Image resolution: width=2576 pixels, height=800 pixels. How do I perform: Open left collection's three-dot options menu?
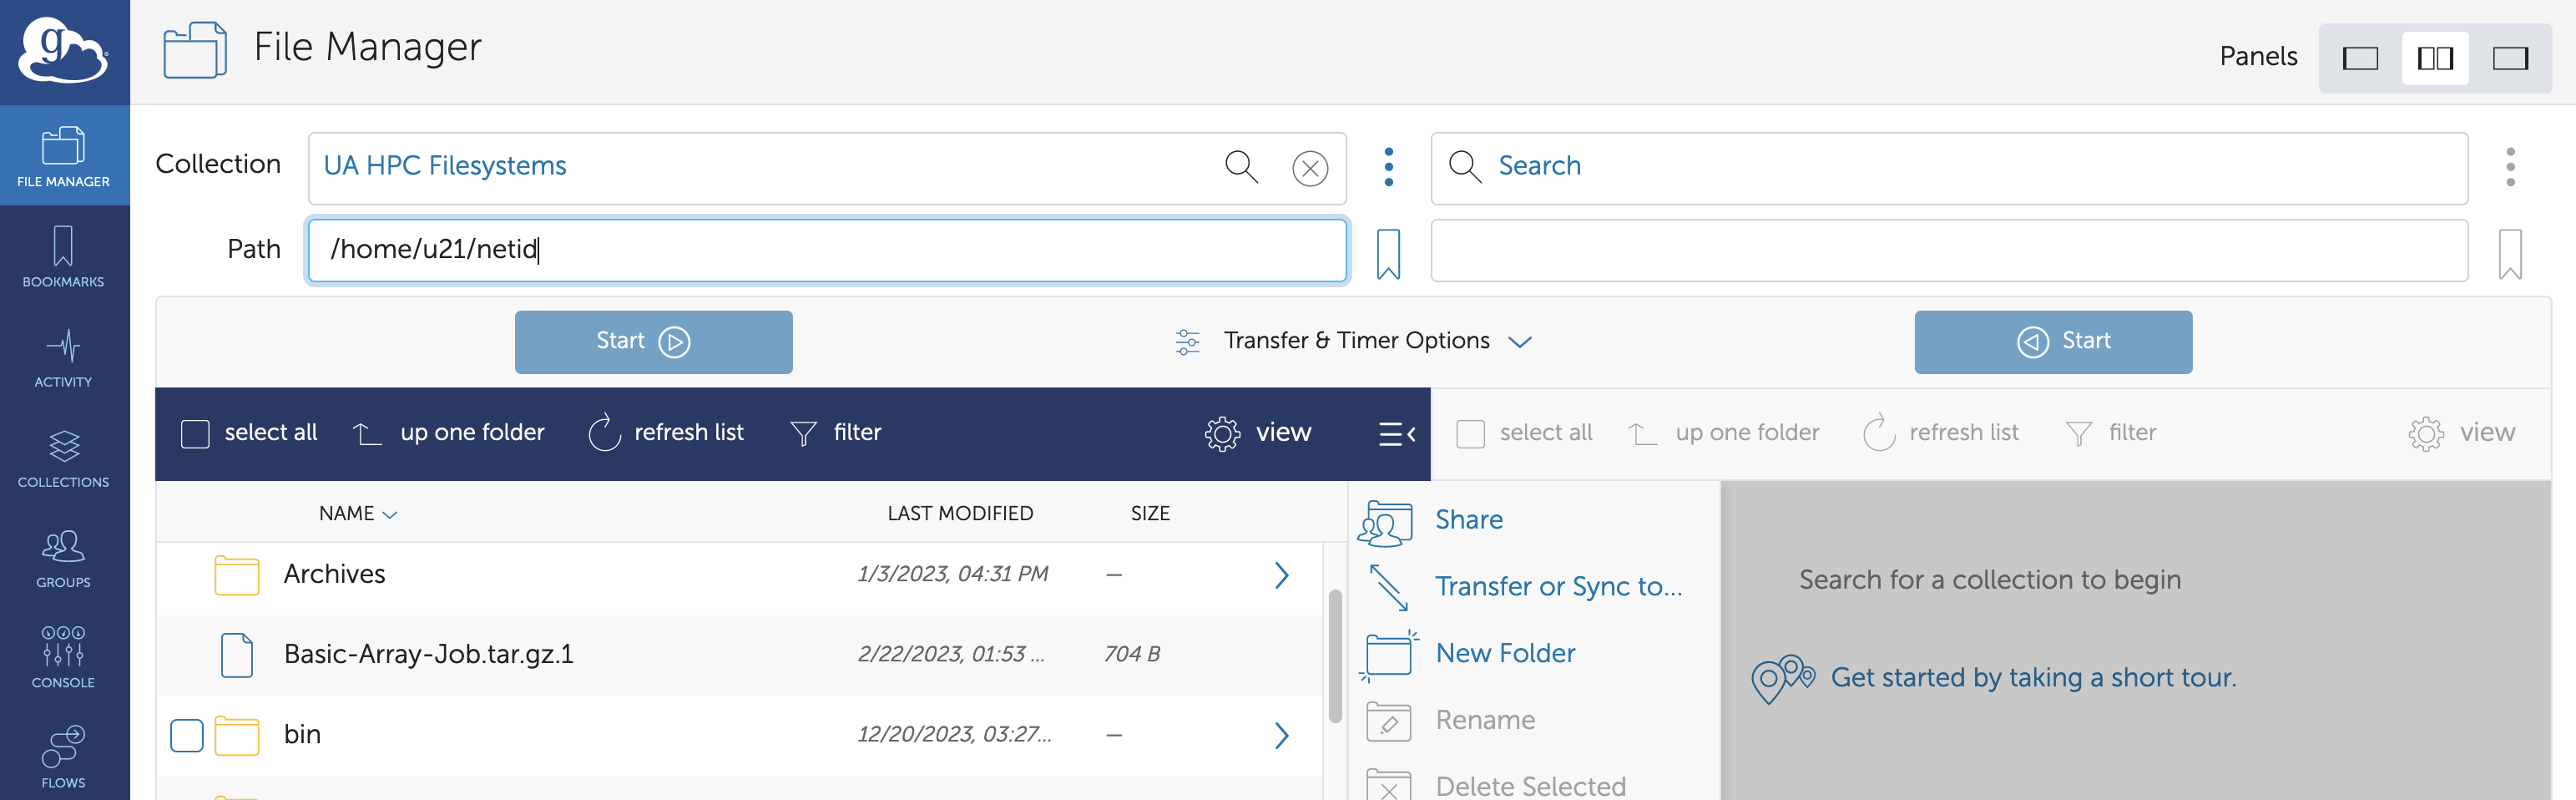coord(1388,167)
